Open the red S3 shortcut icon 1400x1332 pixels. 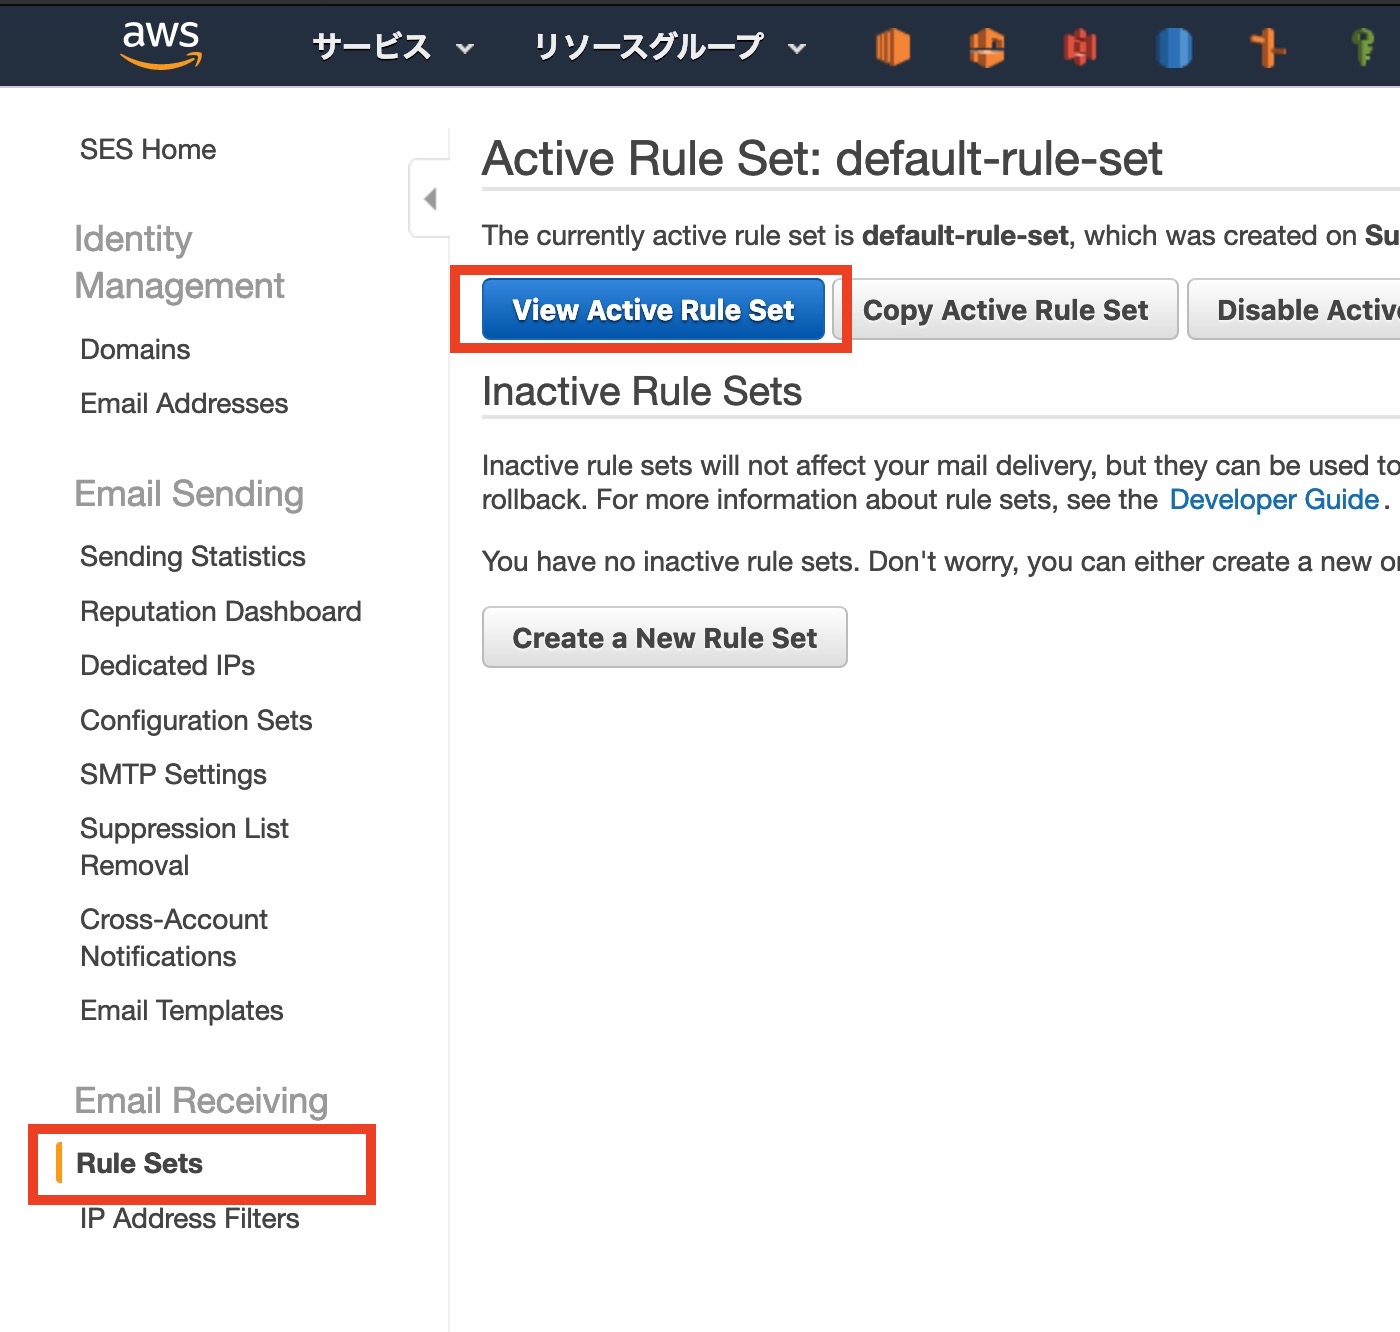pyautogui.click(x=1080, y=47)
